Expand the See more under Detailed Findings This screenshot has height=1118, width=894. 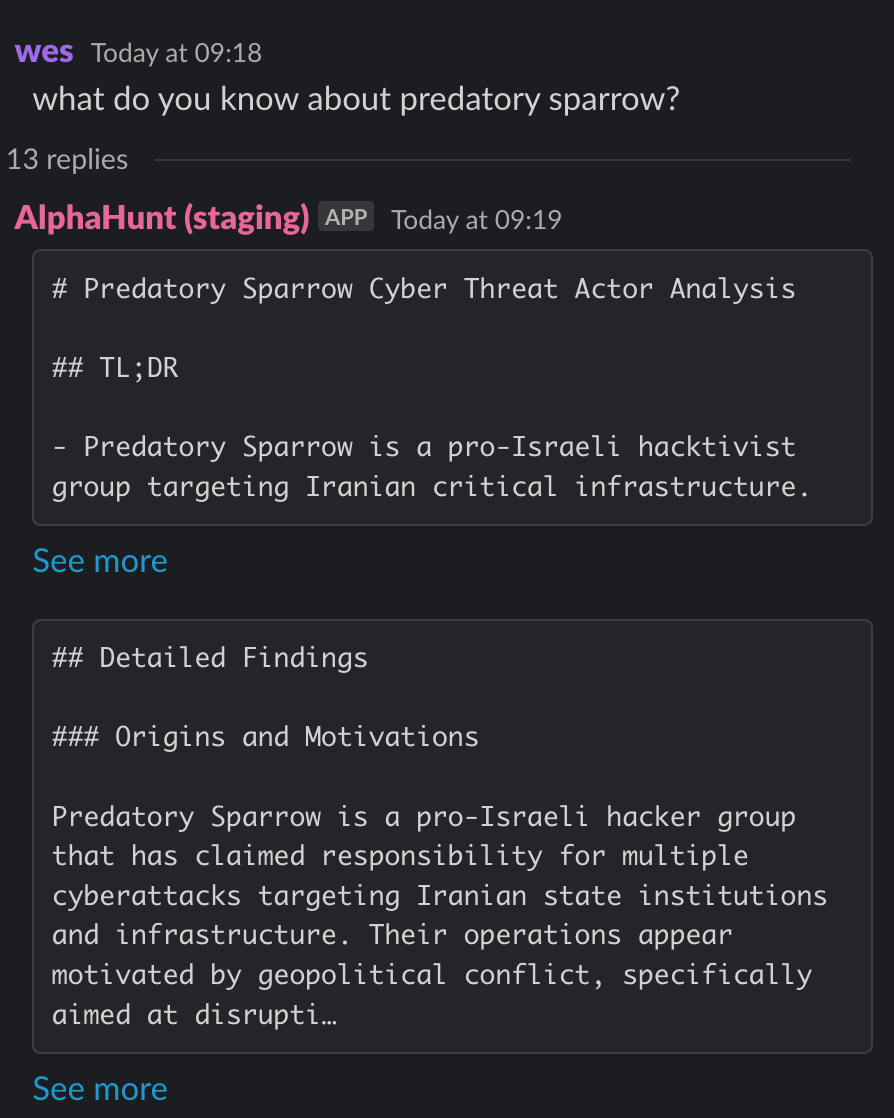(100, 1089)
